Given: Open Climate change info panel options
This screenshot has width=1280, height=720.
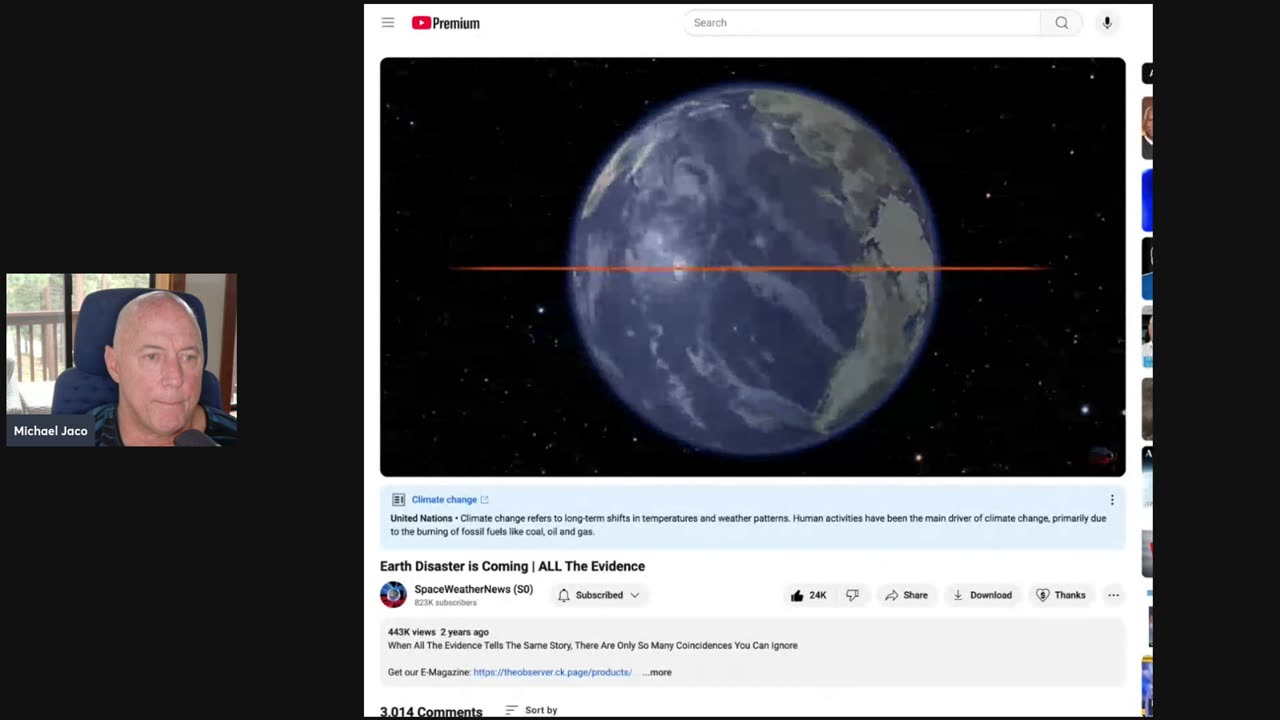Looking at the screenshot, I should click(x=1112, y=500).
